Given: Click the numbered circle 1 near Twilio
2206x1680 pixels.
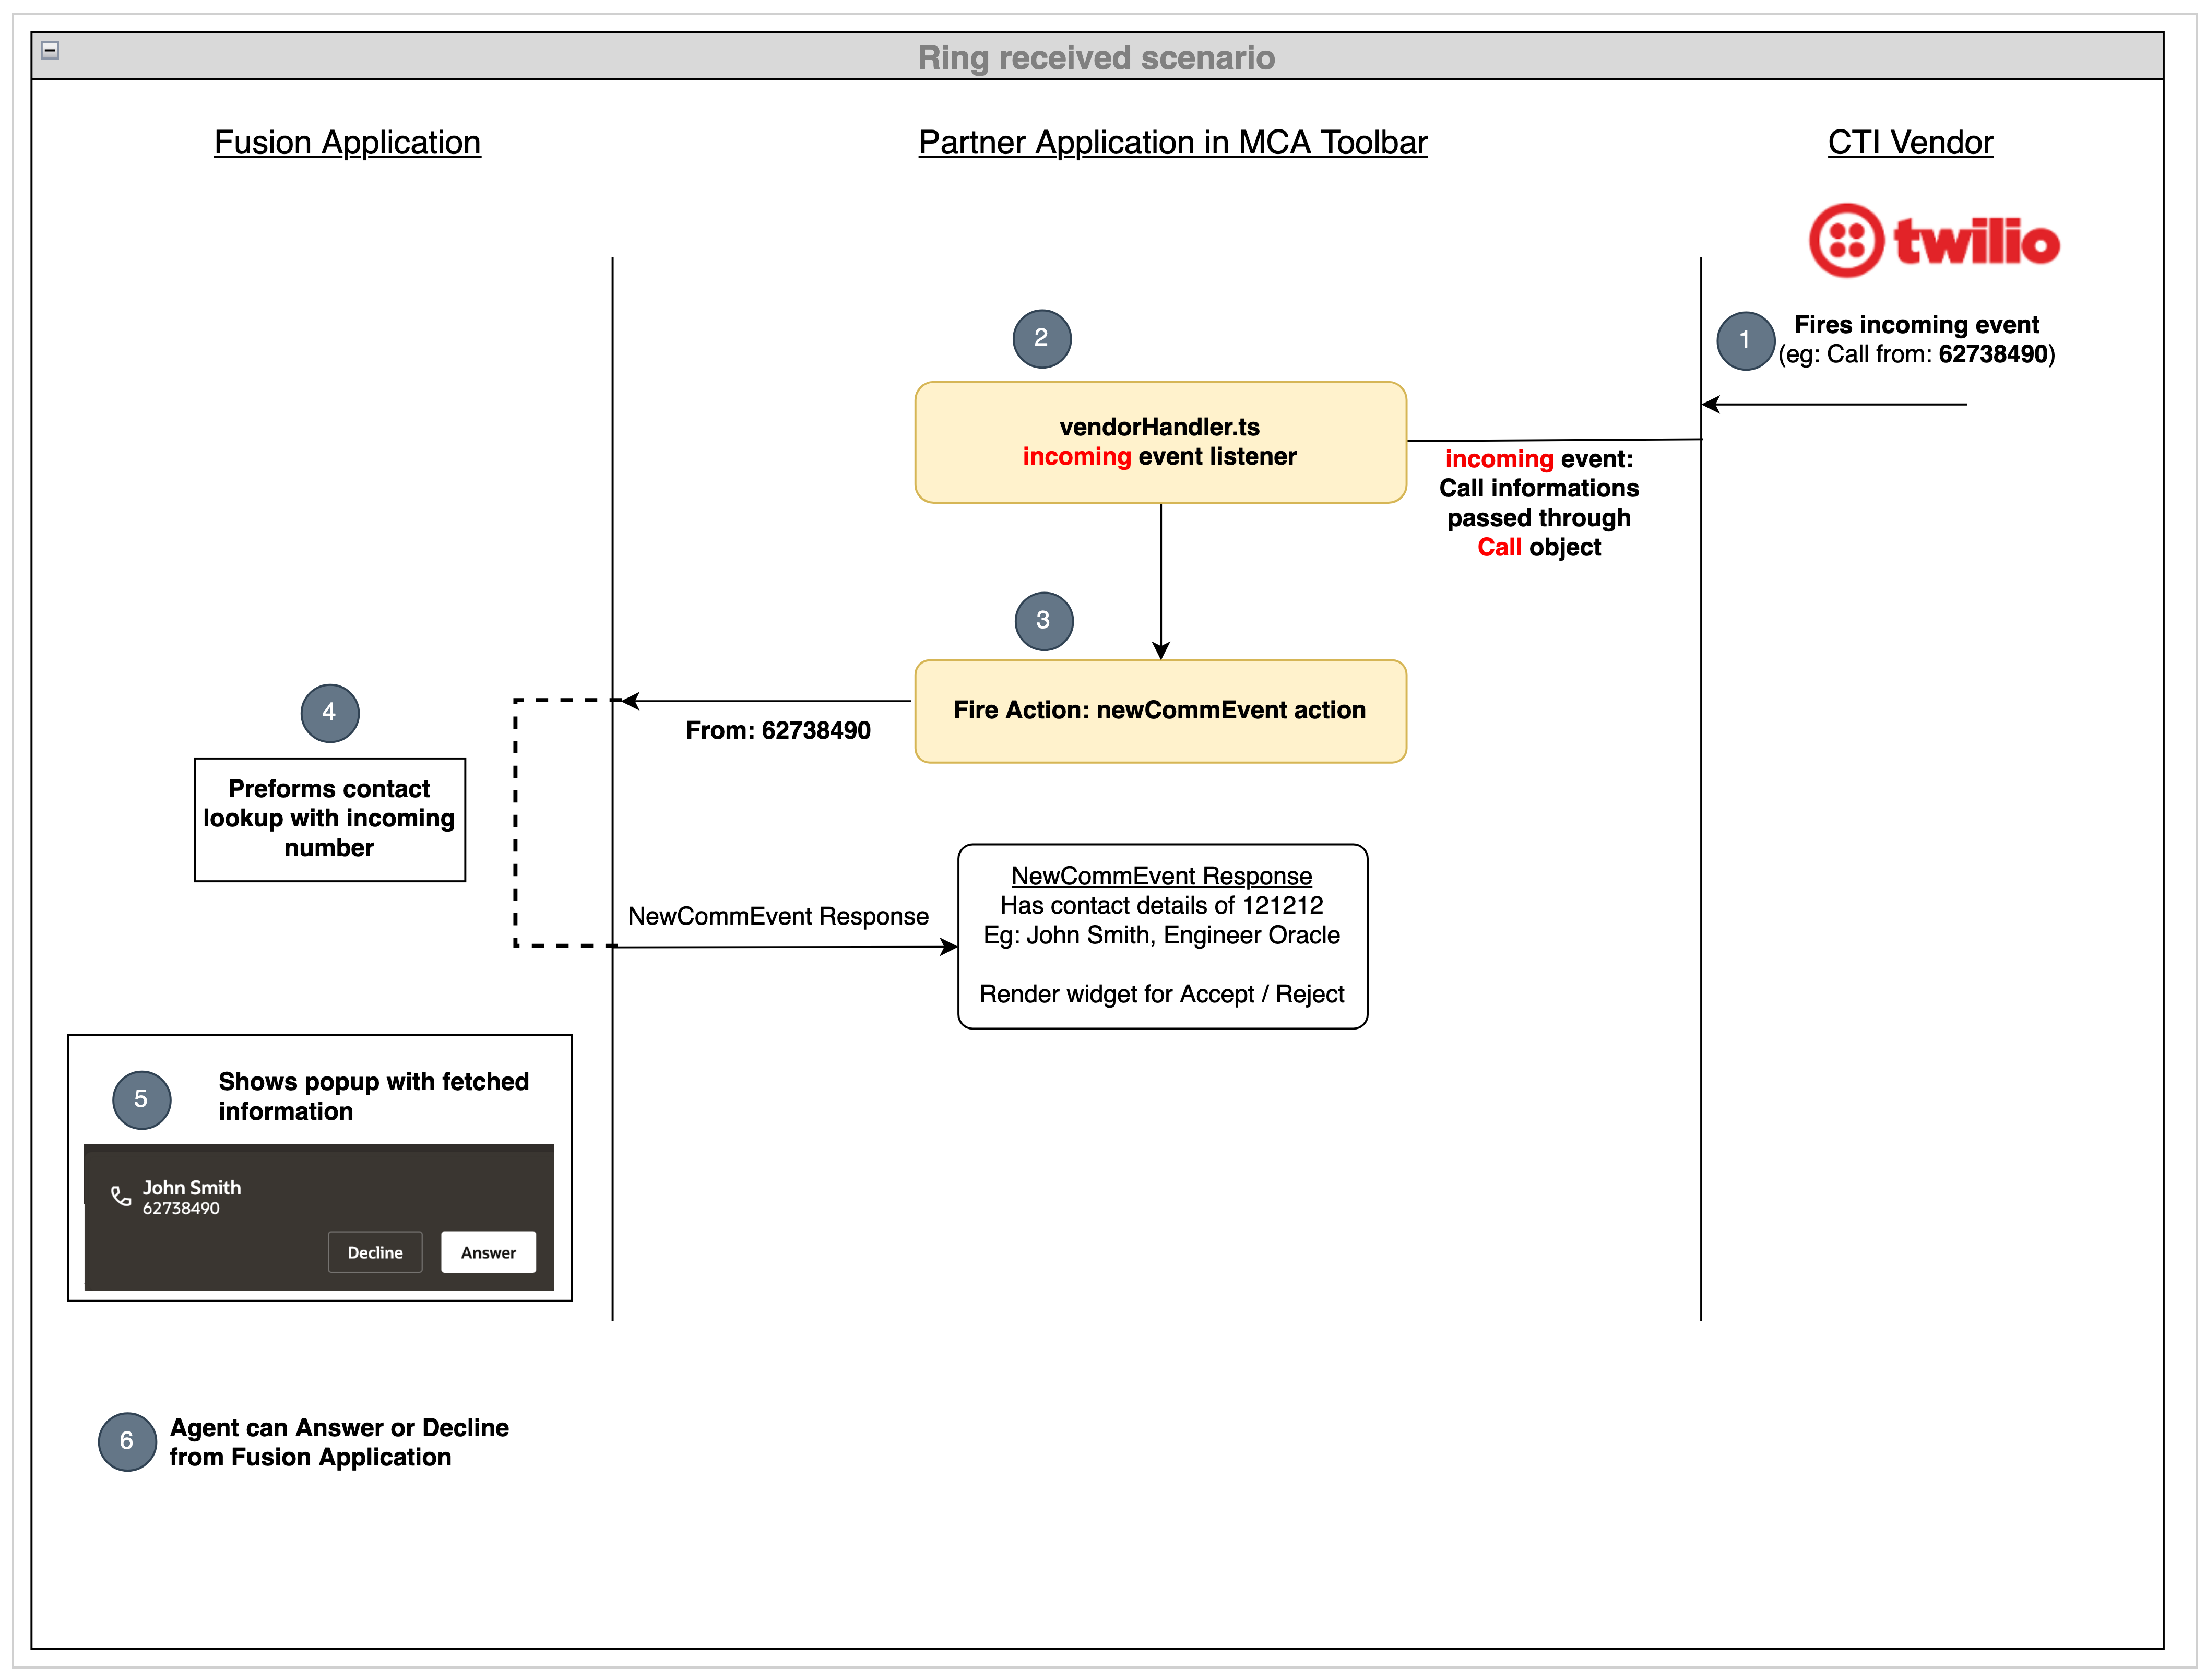Looking at the screenshot, I should pyautogui.click(x=1744, y=339).
